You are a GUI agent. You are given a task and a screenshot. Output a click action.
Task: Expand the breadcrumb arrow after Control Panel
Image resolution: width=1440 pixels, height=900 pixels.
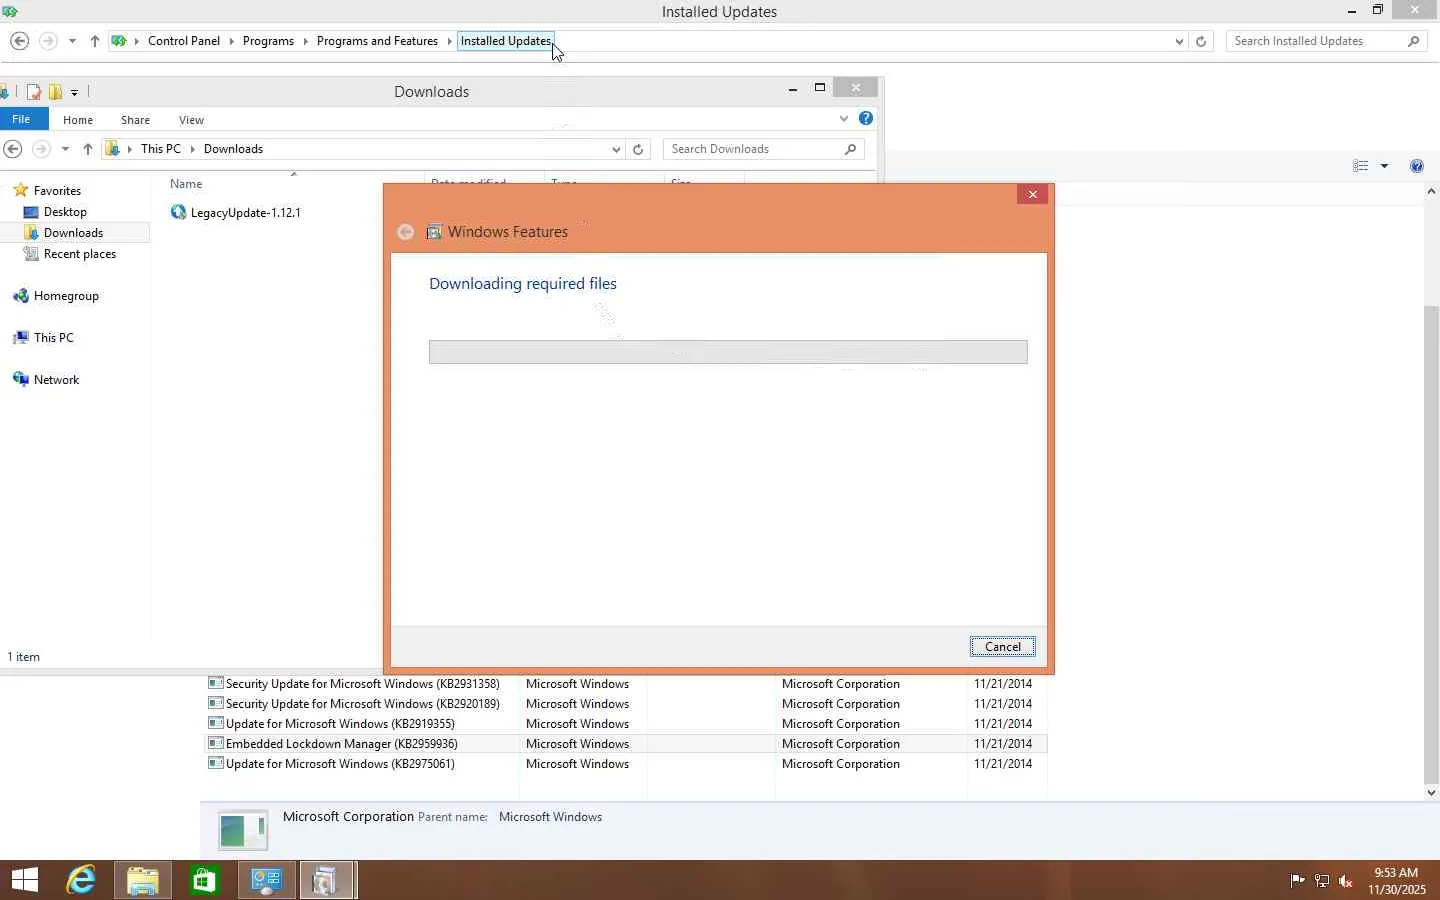231,41
